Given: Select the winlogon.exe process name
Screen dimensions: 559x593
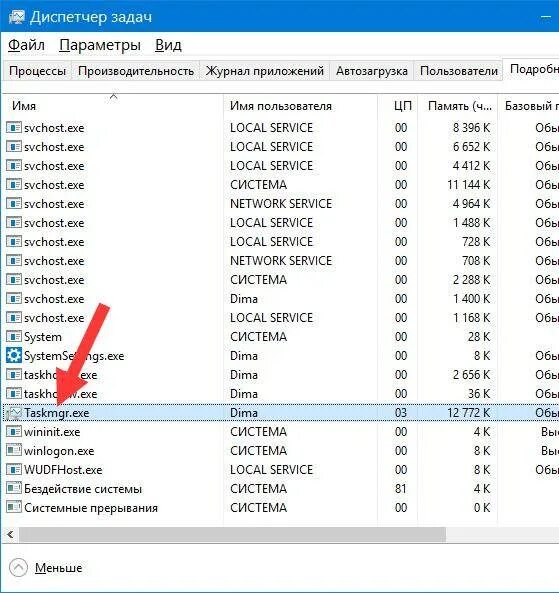Looking at the screenshot, I should pos(59,451).
